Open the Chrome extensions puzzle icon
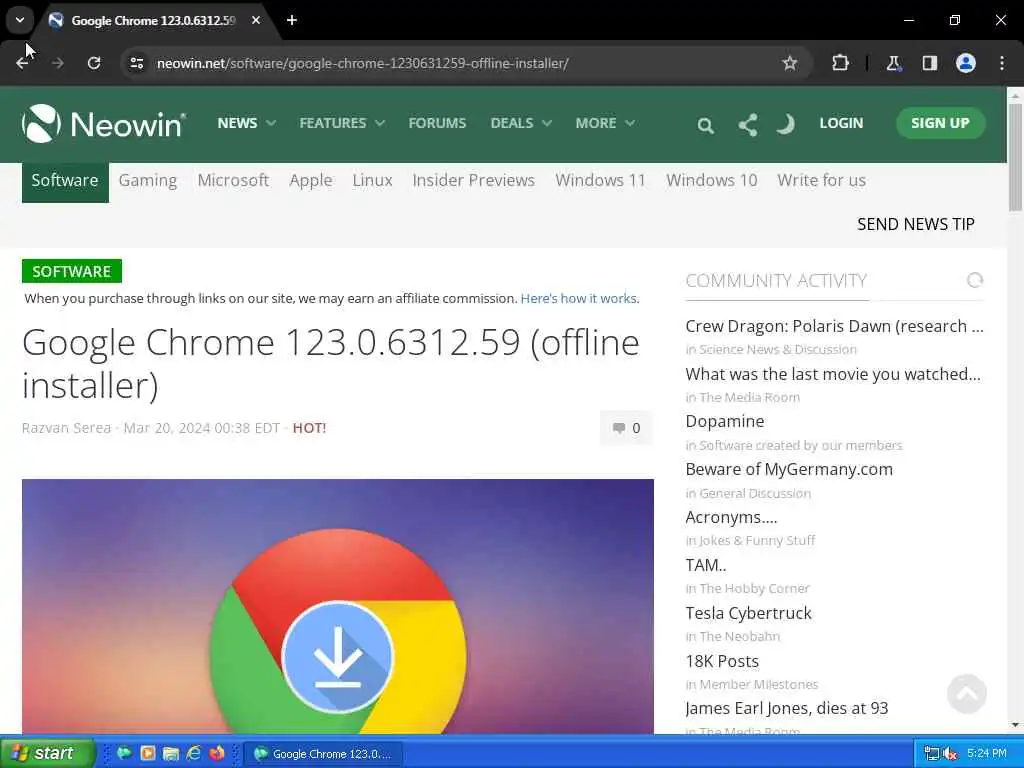This screenshot has height=768, width=1024. pos(840,63)
